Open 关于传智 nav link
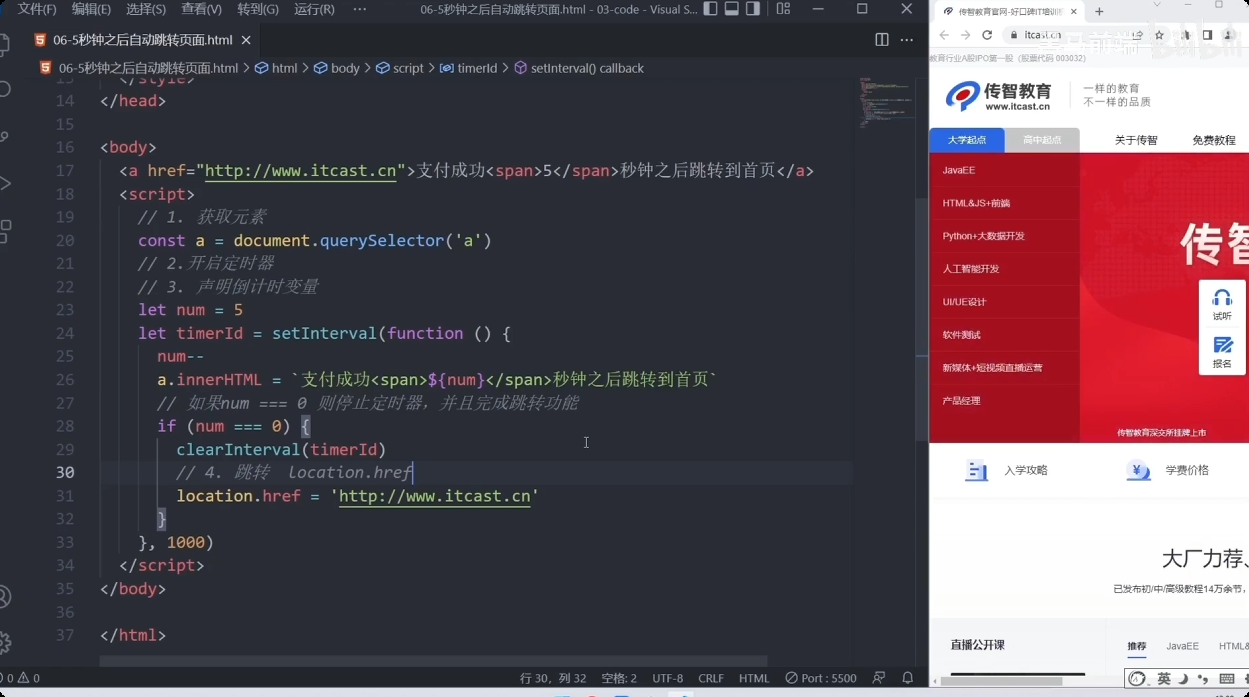Viewport: 1249px width, 697px height. pyautogui.click(x=1136, y=140)
